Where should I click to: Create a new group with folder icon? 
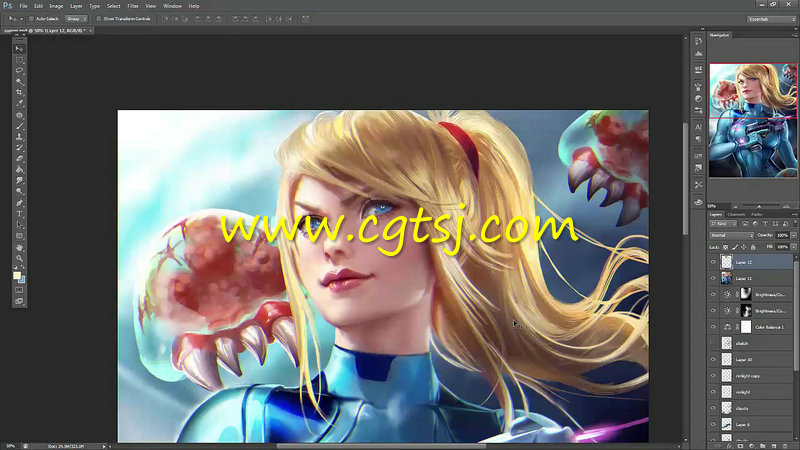coord(762,446)
